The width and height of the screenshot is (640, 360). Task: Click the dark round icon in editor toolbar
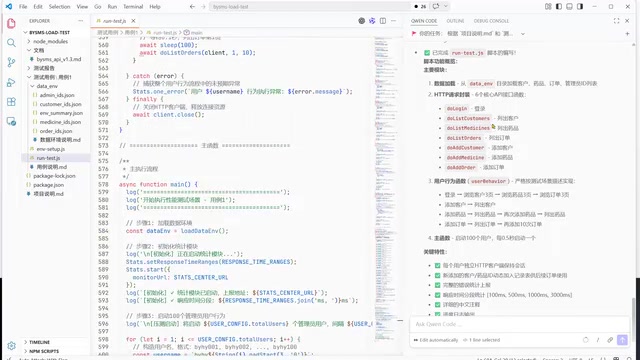362,21
